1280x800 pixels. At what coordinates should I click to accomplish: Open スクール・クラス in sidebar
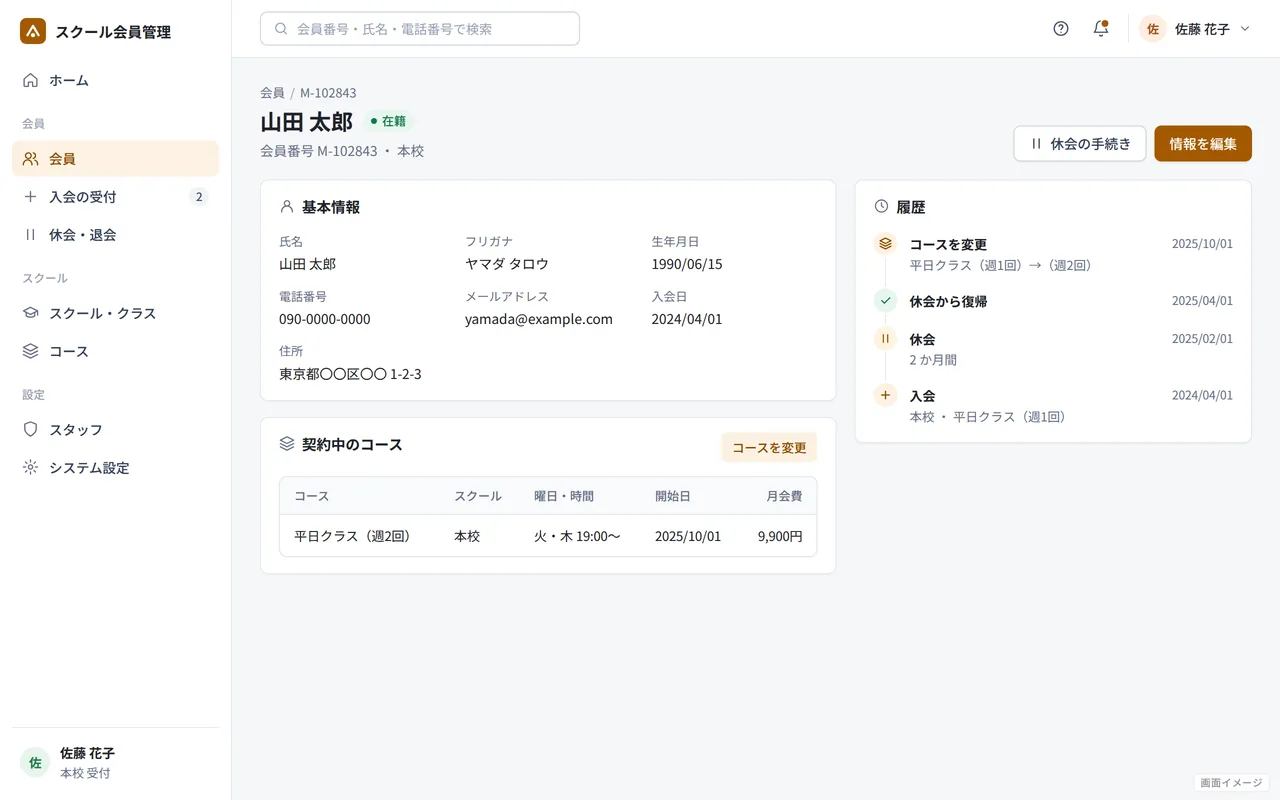pos(115,313)
